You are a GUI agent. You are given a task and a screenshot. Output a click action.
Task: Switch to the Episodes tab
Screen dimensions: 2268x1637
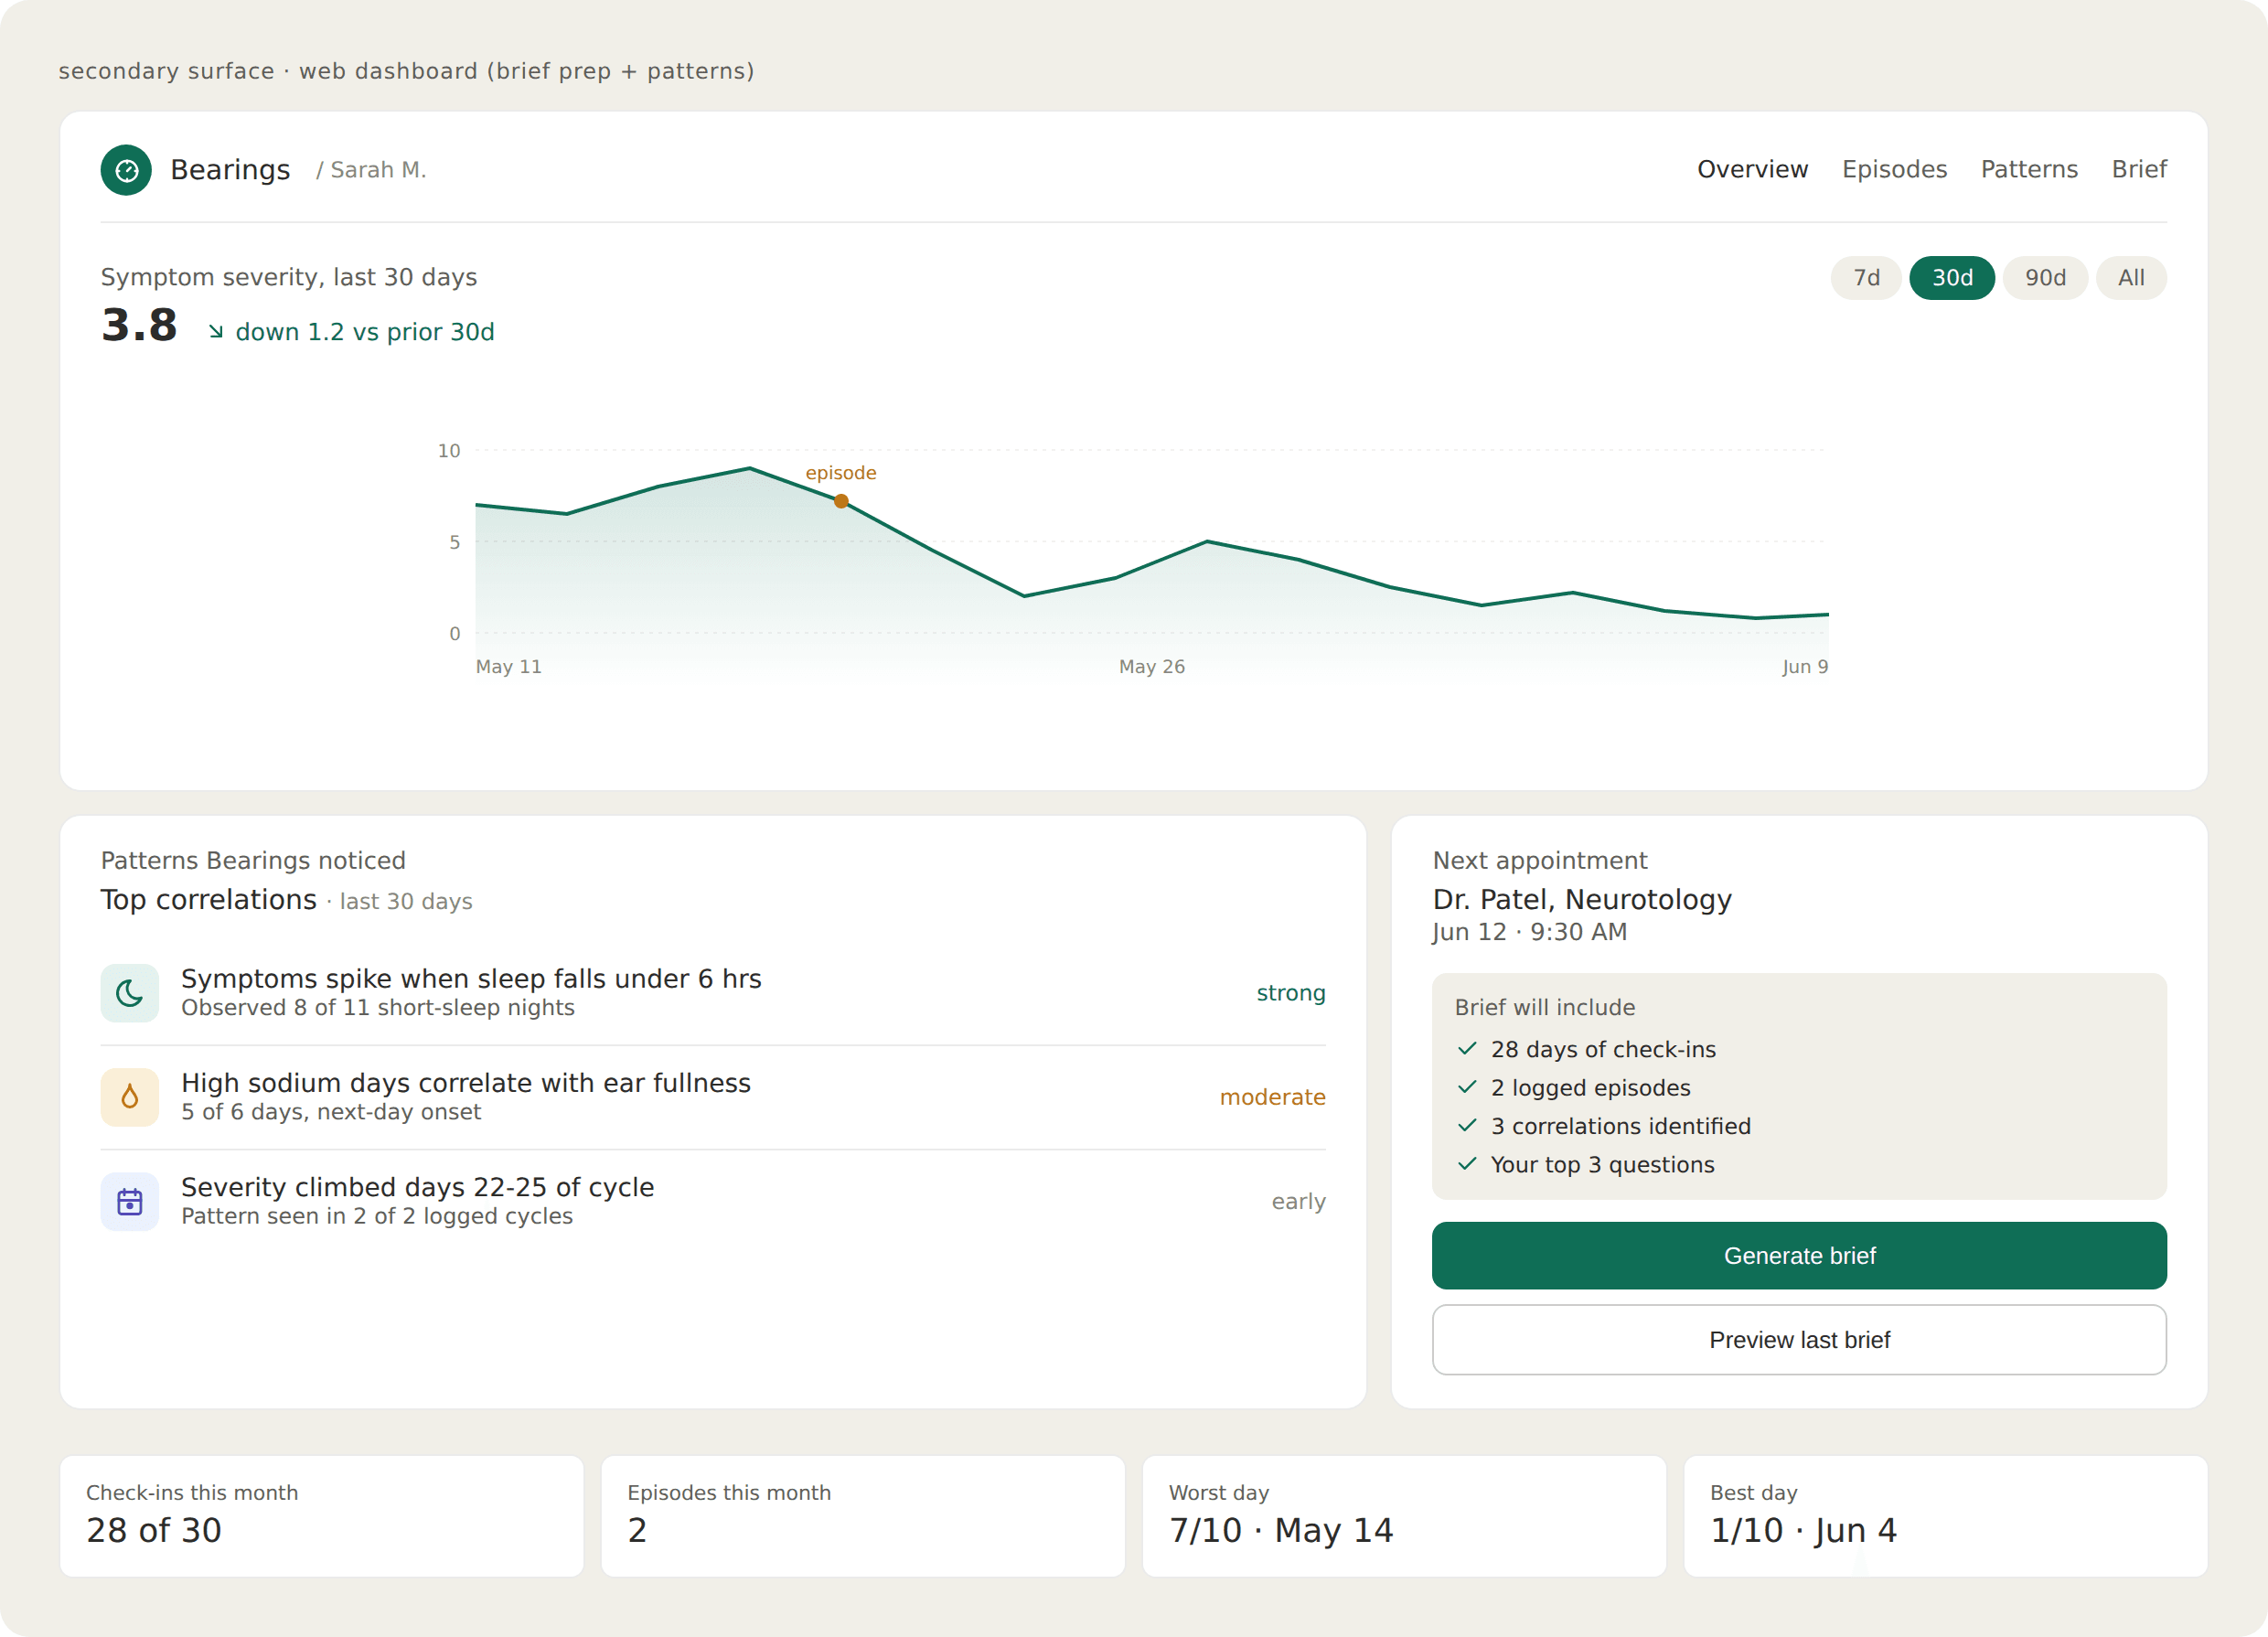point(1894,169)
